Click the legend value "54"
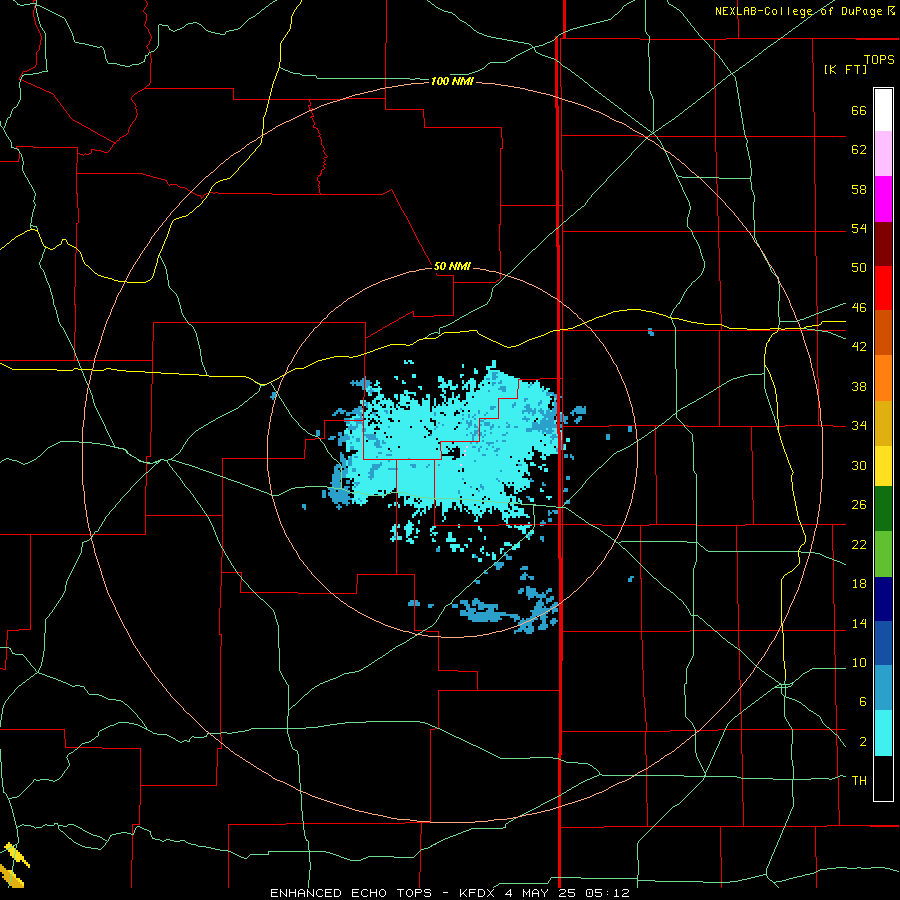The image size is (900, 900). (x=859, y=228)
